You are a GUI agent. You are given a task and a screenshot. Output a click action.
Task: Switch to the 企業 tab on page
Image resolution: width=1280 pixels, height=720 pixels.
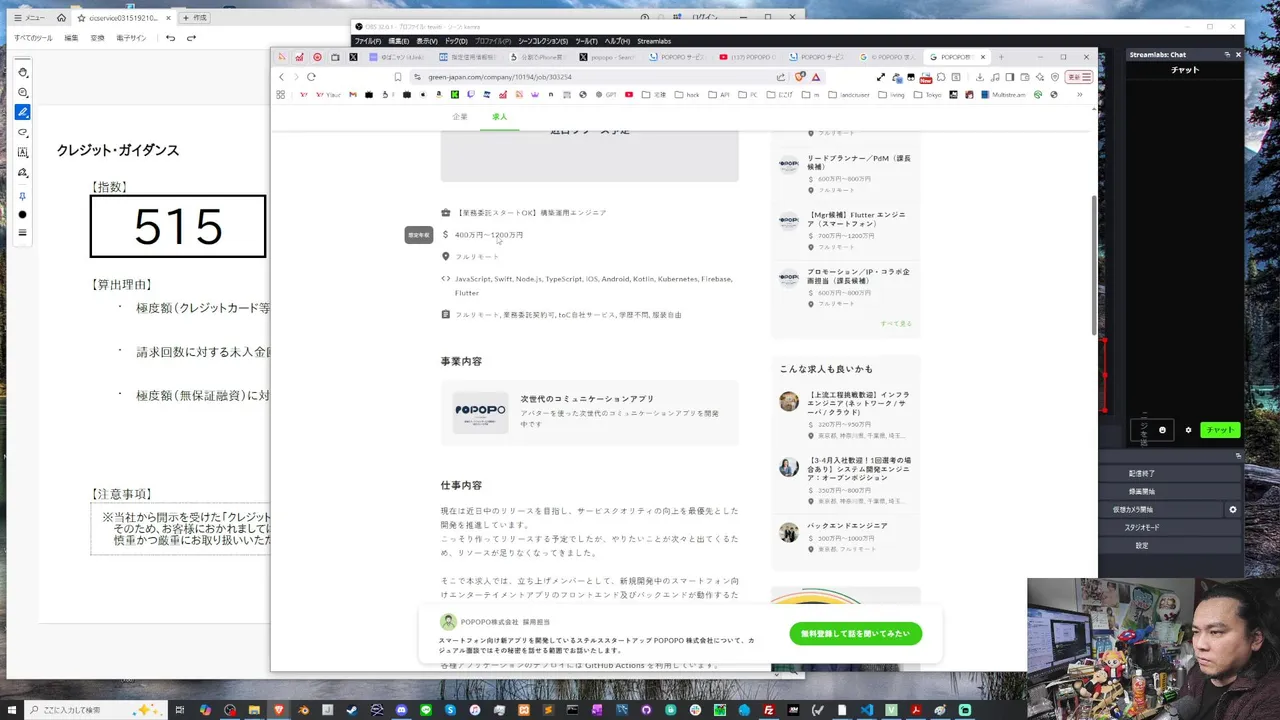tap(460, 117)
